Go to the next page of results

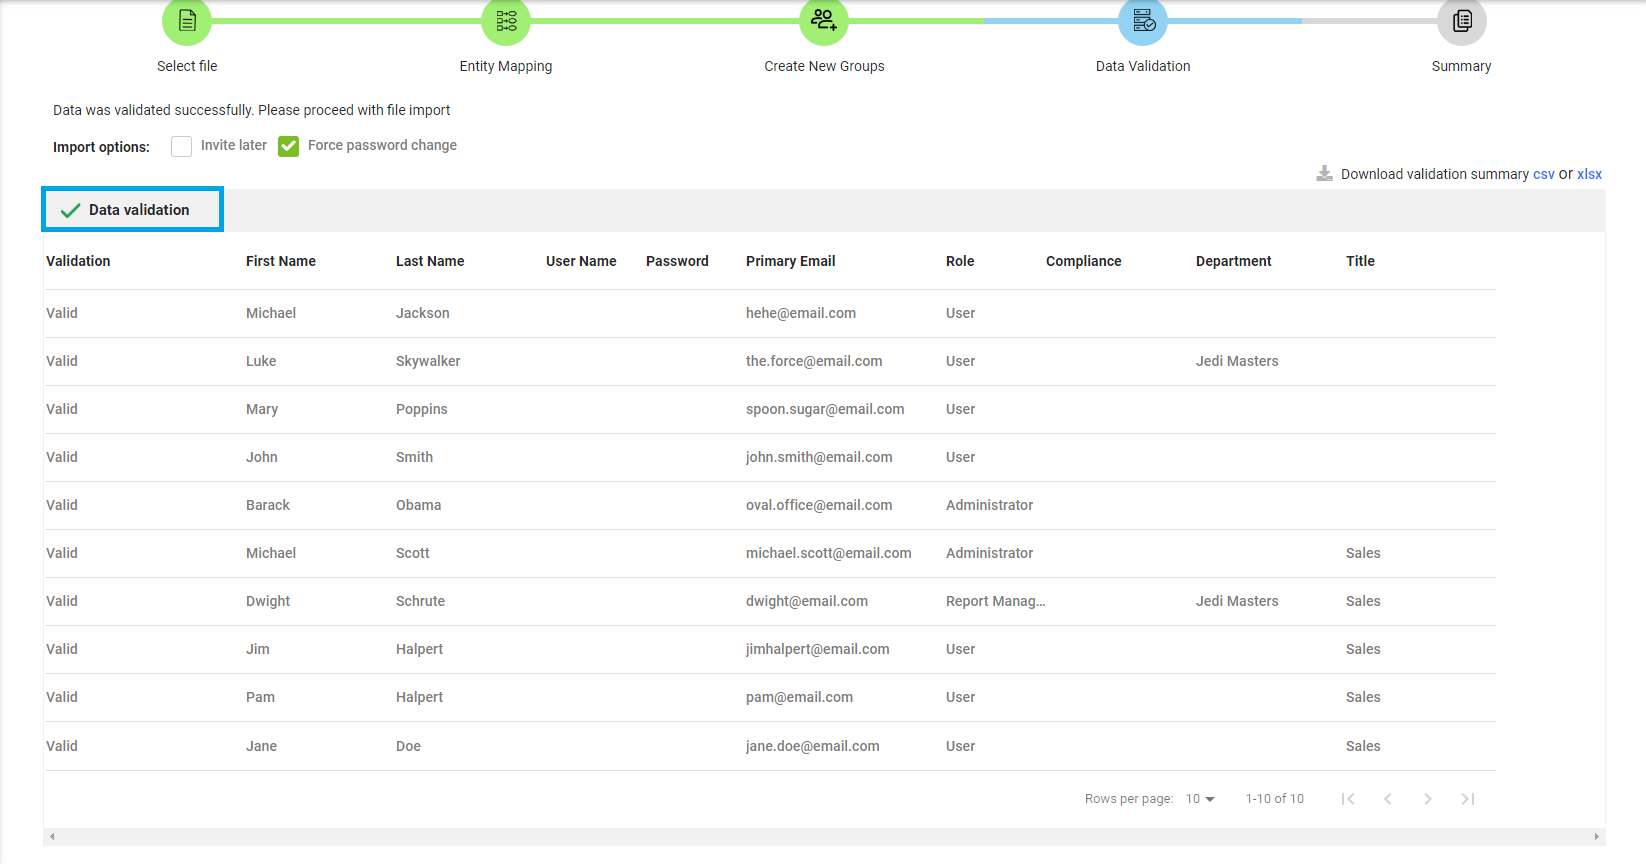tap(1428, 799)
